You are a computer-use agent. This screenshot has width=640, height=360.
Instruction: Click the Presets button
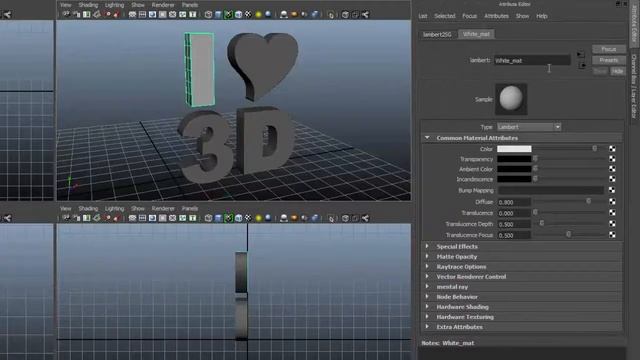tap(609, 60)
